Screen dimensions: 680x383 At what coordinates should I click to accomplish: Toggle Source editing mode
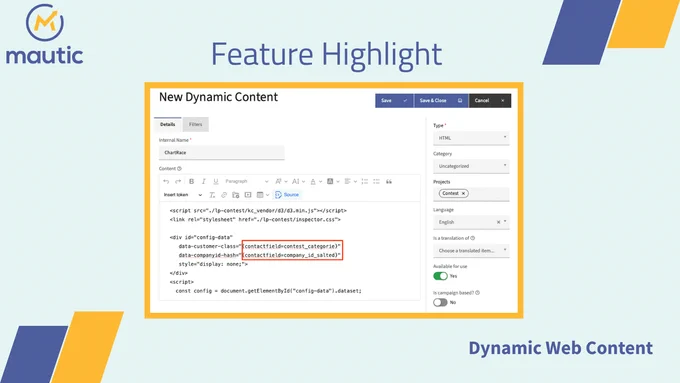point(287,195)
